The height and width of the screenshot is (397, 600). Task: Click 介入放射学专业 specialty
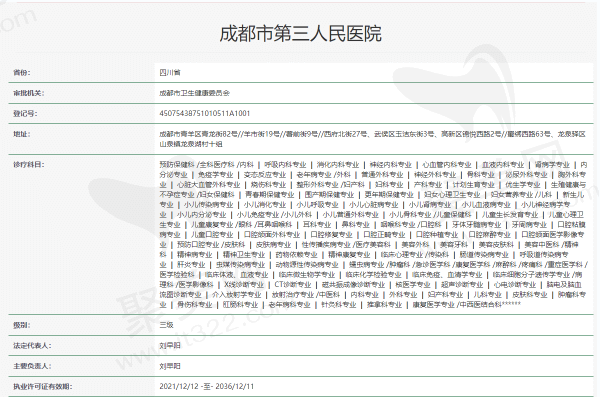(x=236, y=294)
